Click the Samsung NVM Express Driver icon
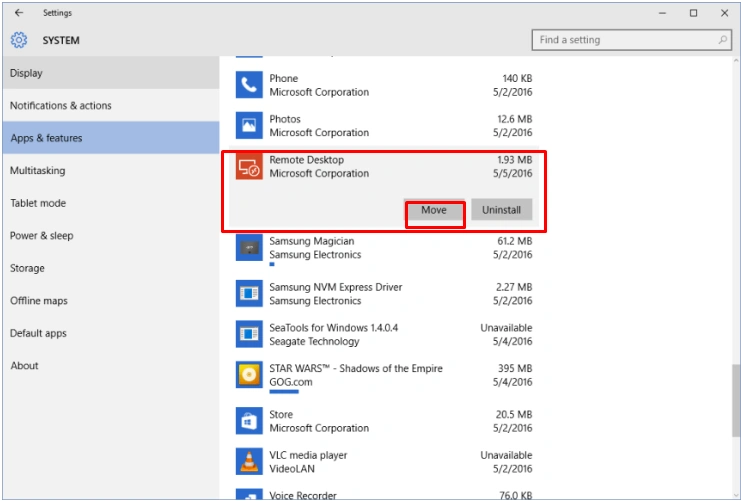The image size is (741, 501). (x=249, y=294)
